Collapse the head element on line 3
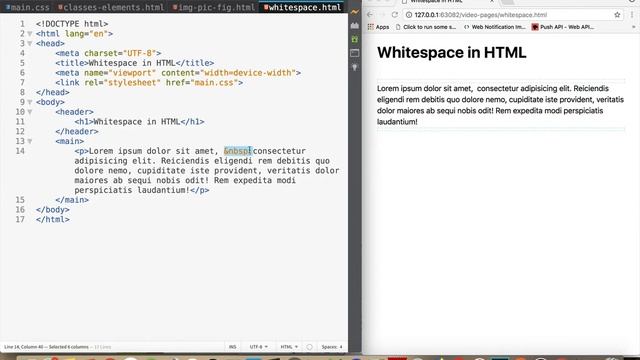Screen dimensions: 640x360 point(30,44)
